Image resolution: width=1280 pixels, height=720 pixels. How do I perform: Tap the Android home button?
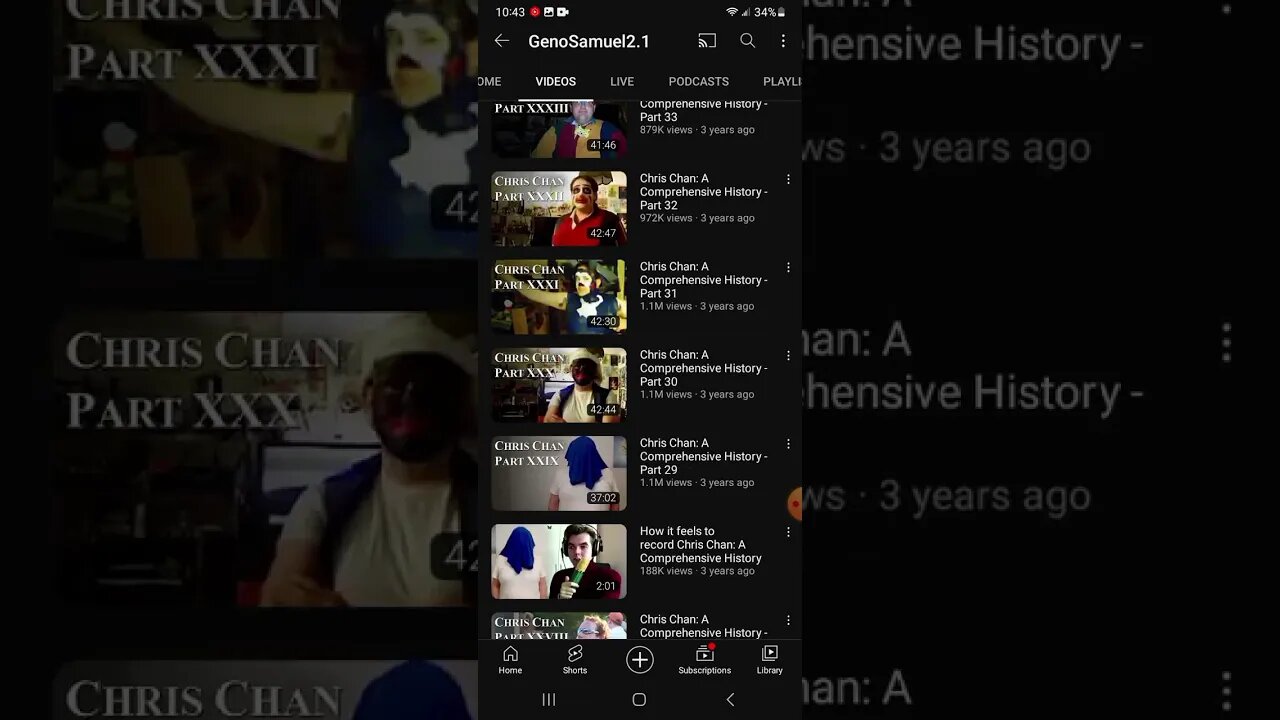tap(640, 700)
